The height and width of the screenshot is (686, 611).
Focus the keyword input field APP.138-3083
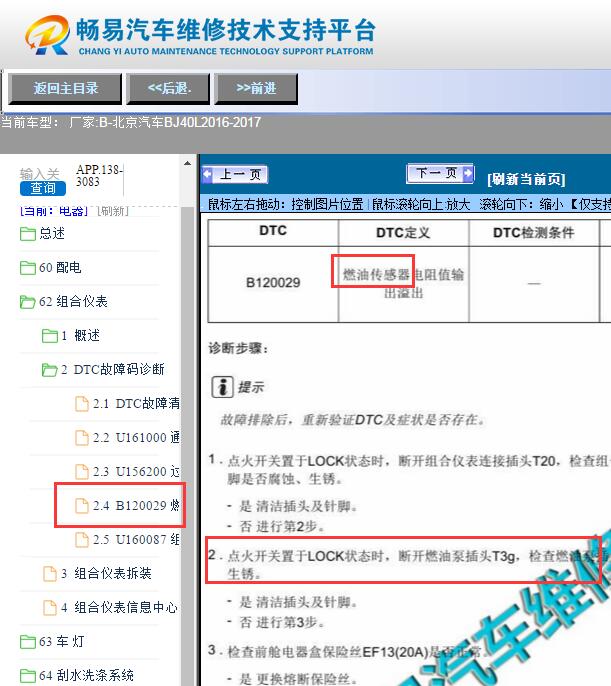pyautogui.click(x=99, y=180)
